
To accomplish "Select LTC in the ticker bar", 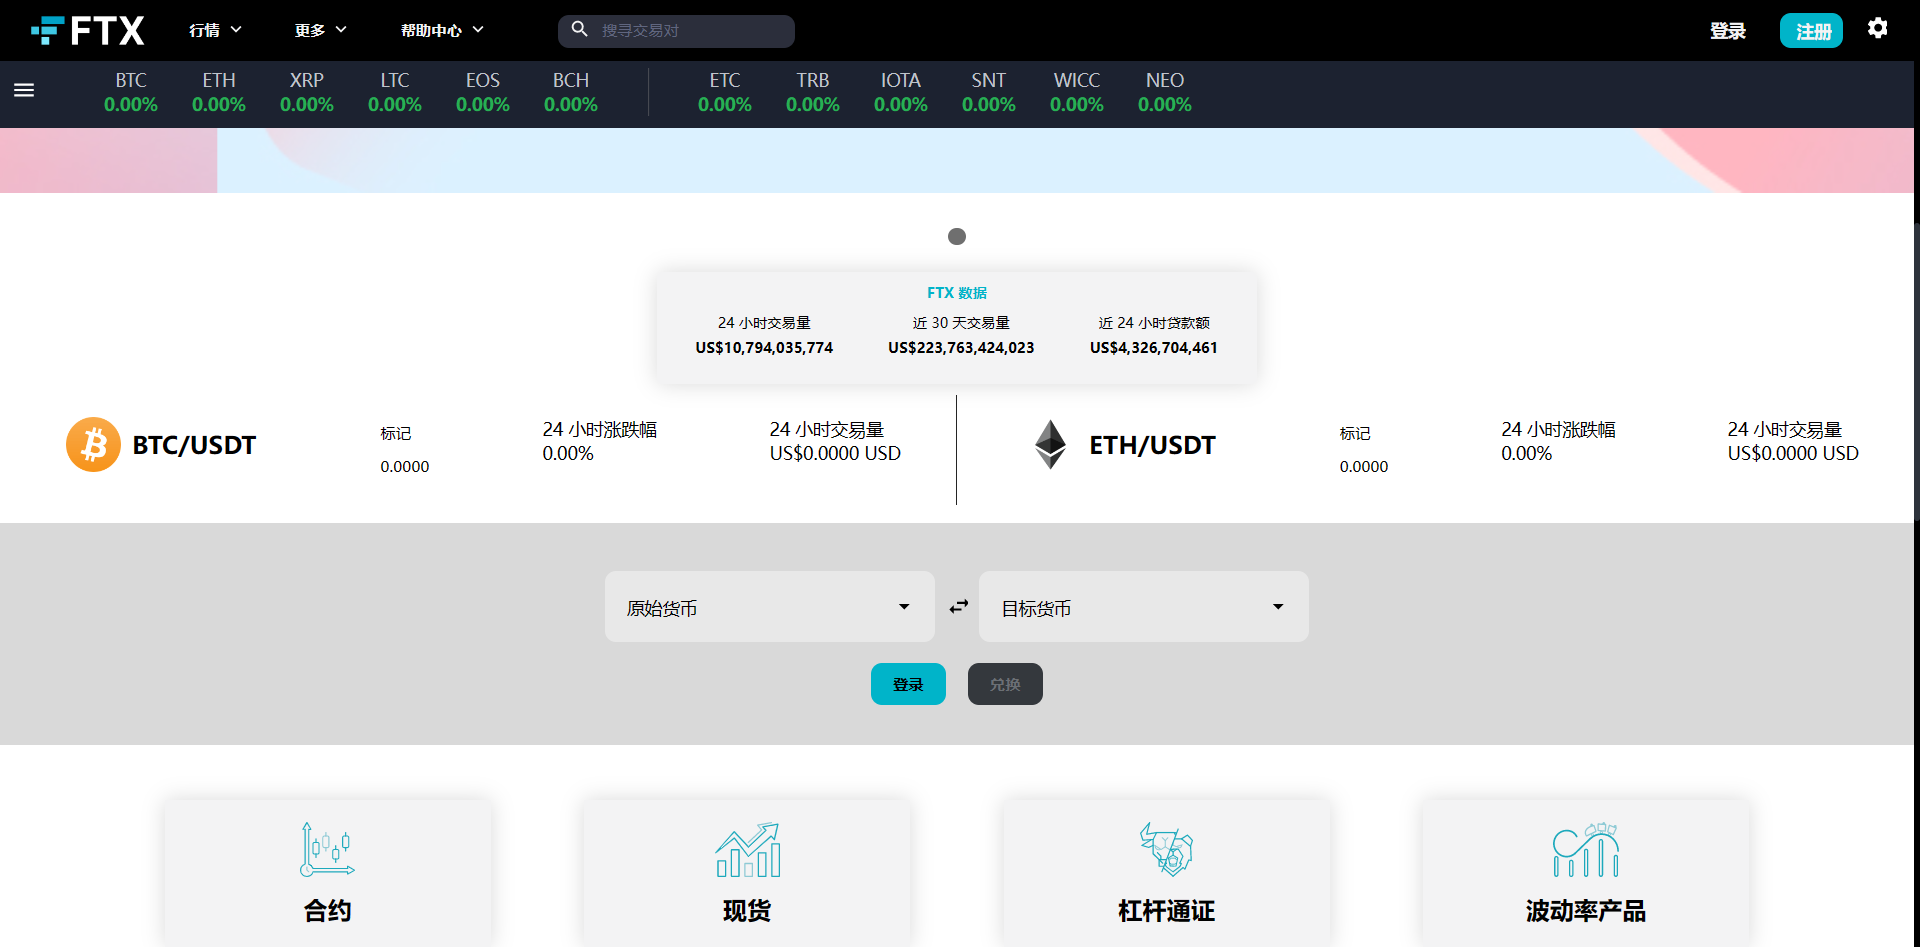I will click(x=395, y=92).
